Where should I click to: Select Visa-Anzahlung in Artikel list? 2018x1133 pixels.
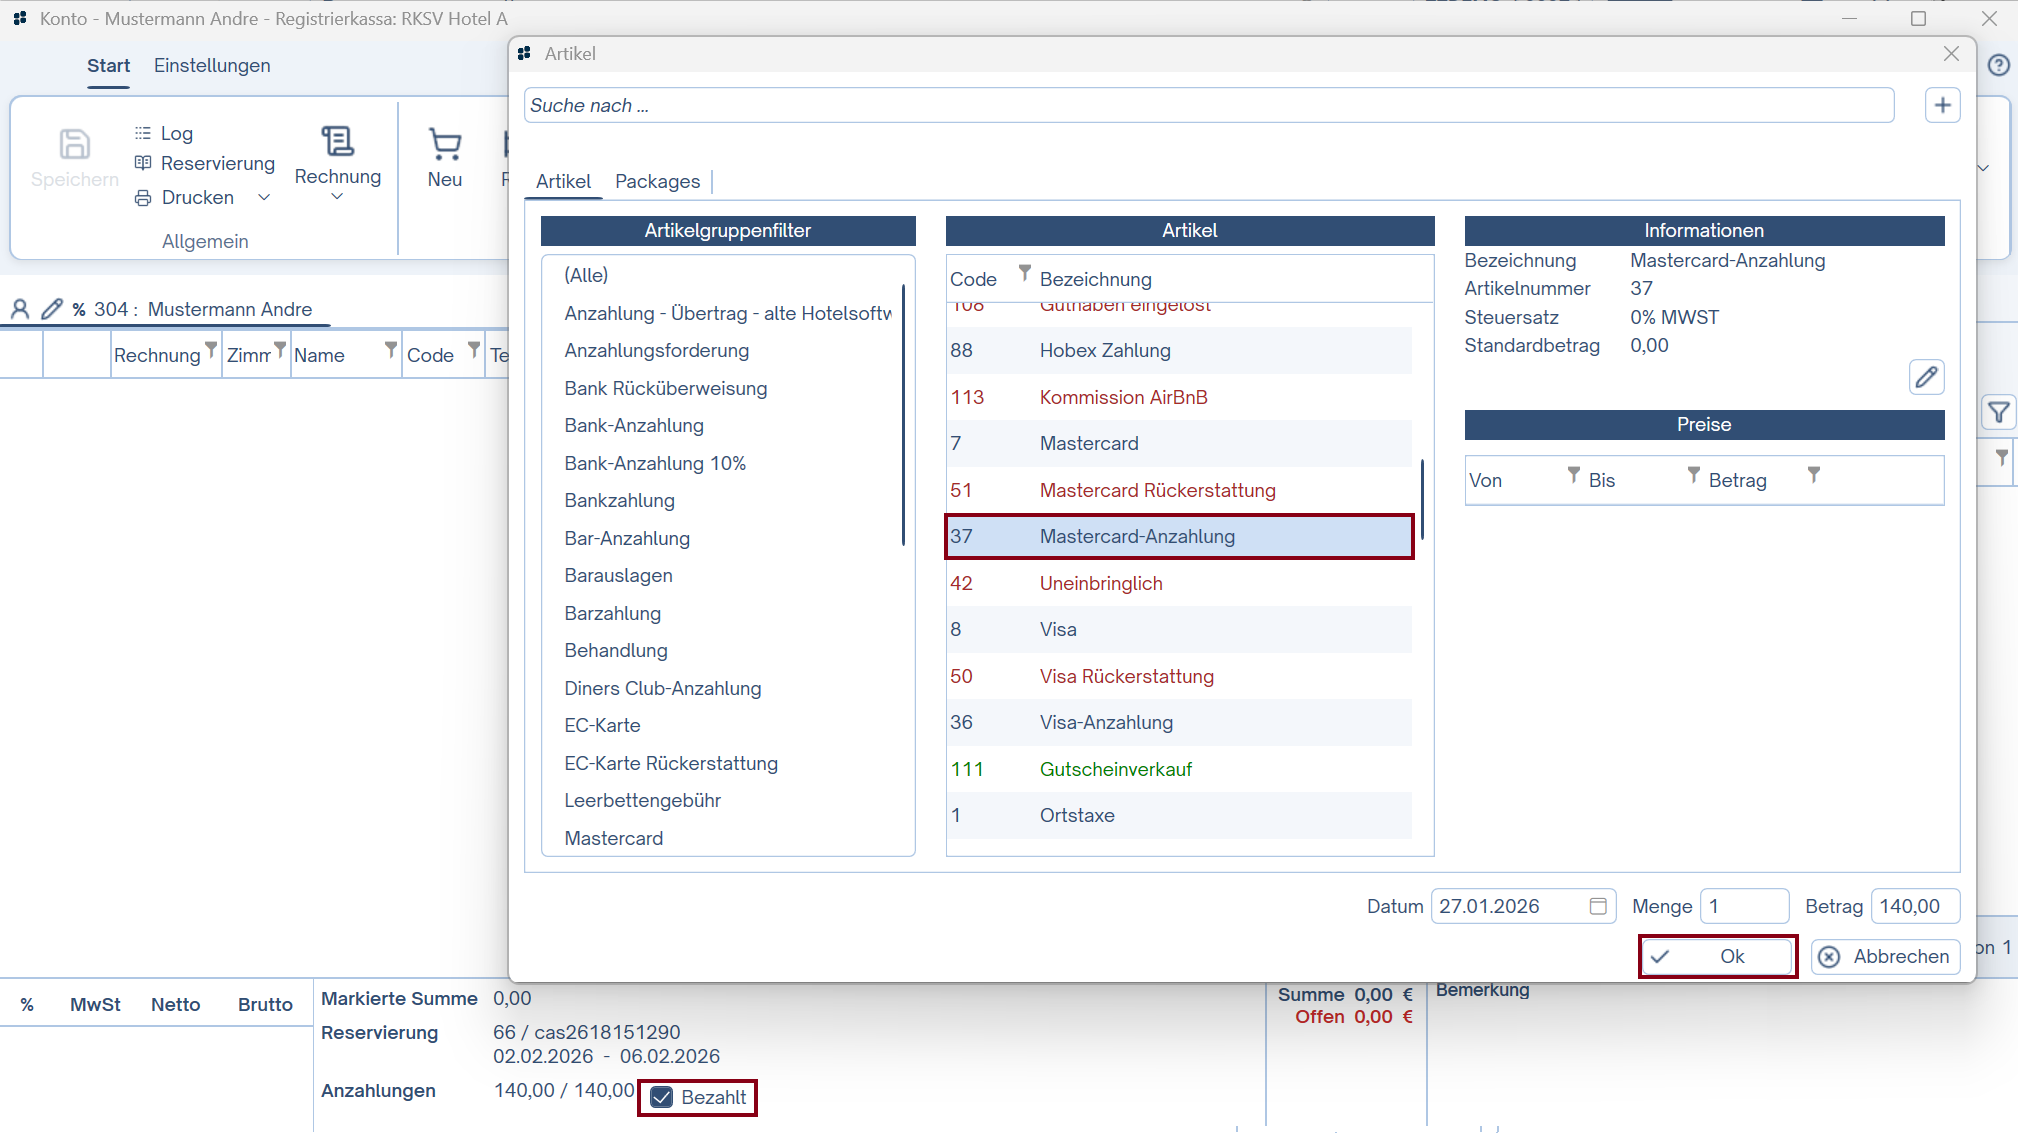coord(1105,722)
